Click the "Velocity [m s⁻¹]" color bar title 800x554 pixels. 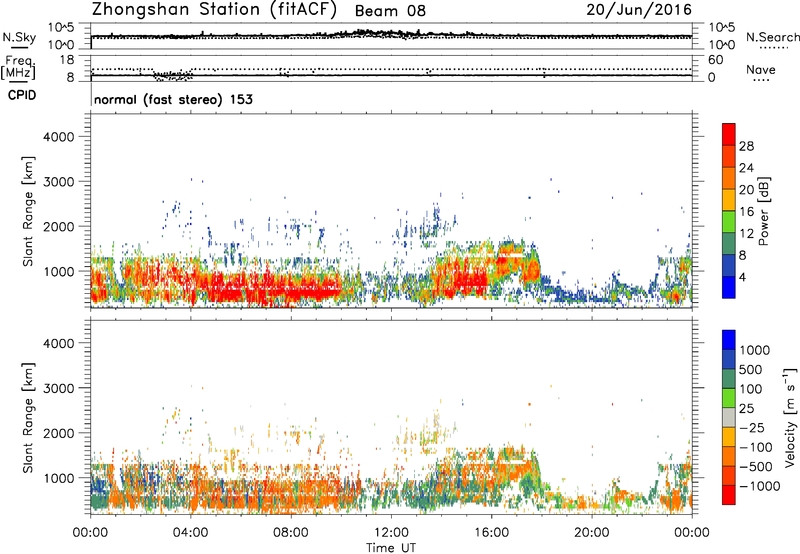(x=790, y=417)
